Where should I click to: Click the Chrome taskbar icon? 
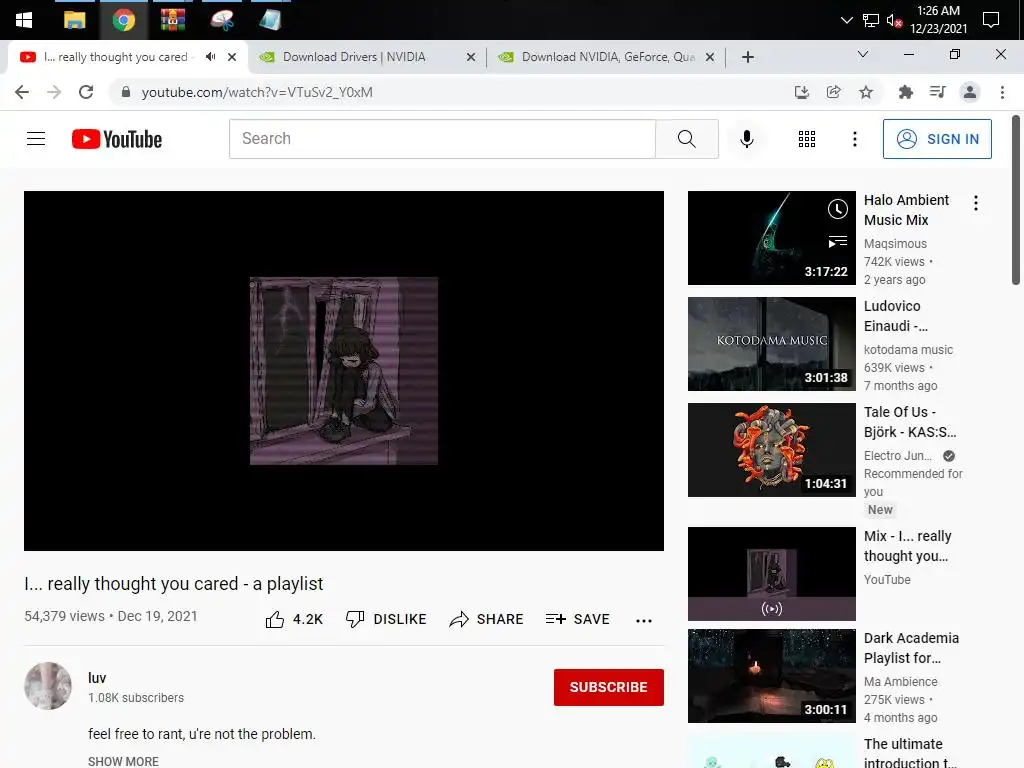pos(123,20)
